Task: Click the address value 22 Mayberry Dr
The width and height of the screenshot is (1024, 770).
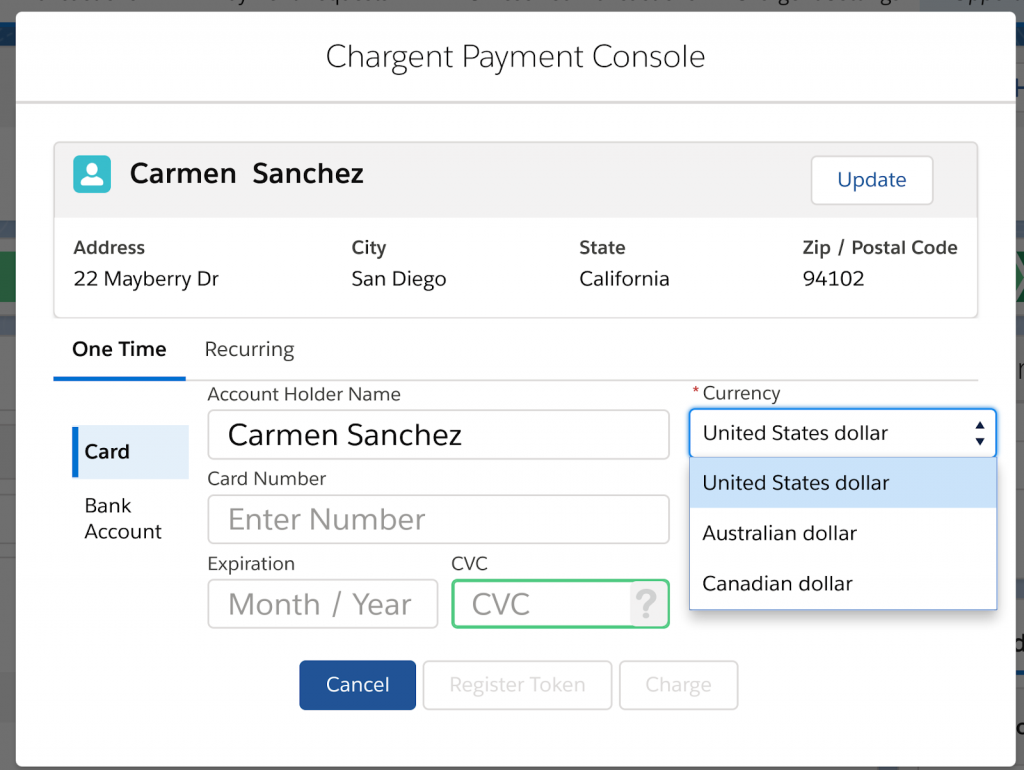Action: click(x=146, y=279)
